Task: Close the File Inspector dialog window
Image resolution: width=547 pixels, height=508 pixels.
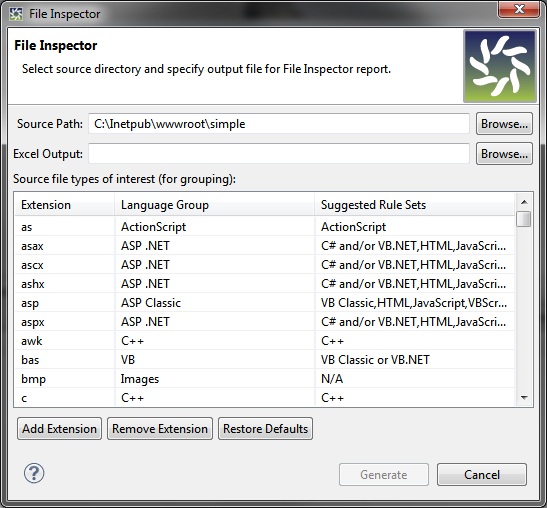Action: point(519,9)
